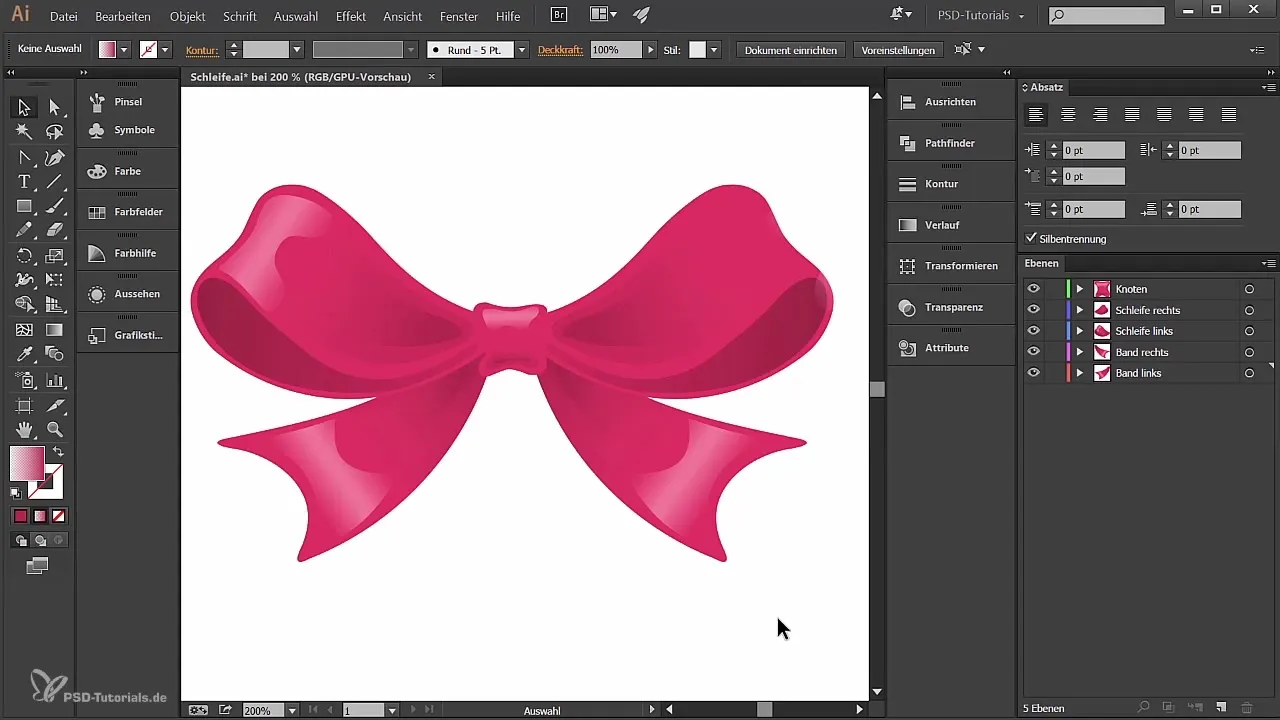Screen dimensions: 1280x720
Task: Open the Fenster menu
Action: (x=459, y=16)
